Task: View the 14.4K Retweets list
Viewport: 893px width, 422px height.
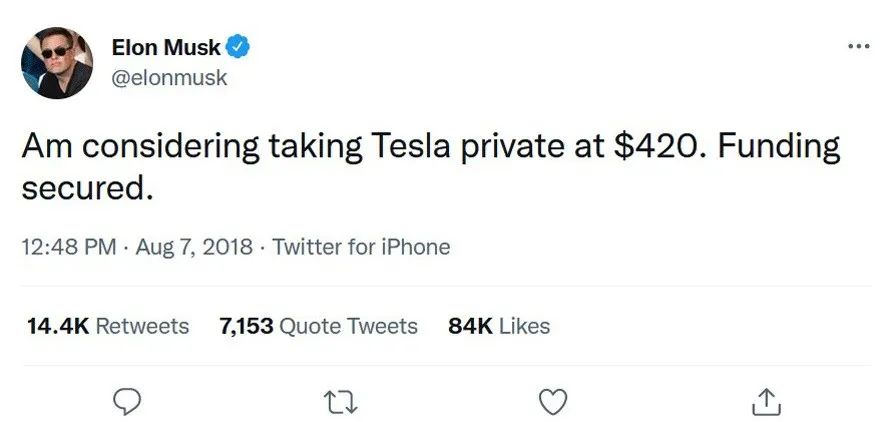Action: point(108,326)
